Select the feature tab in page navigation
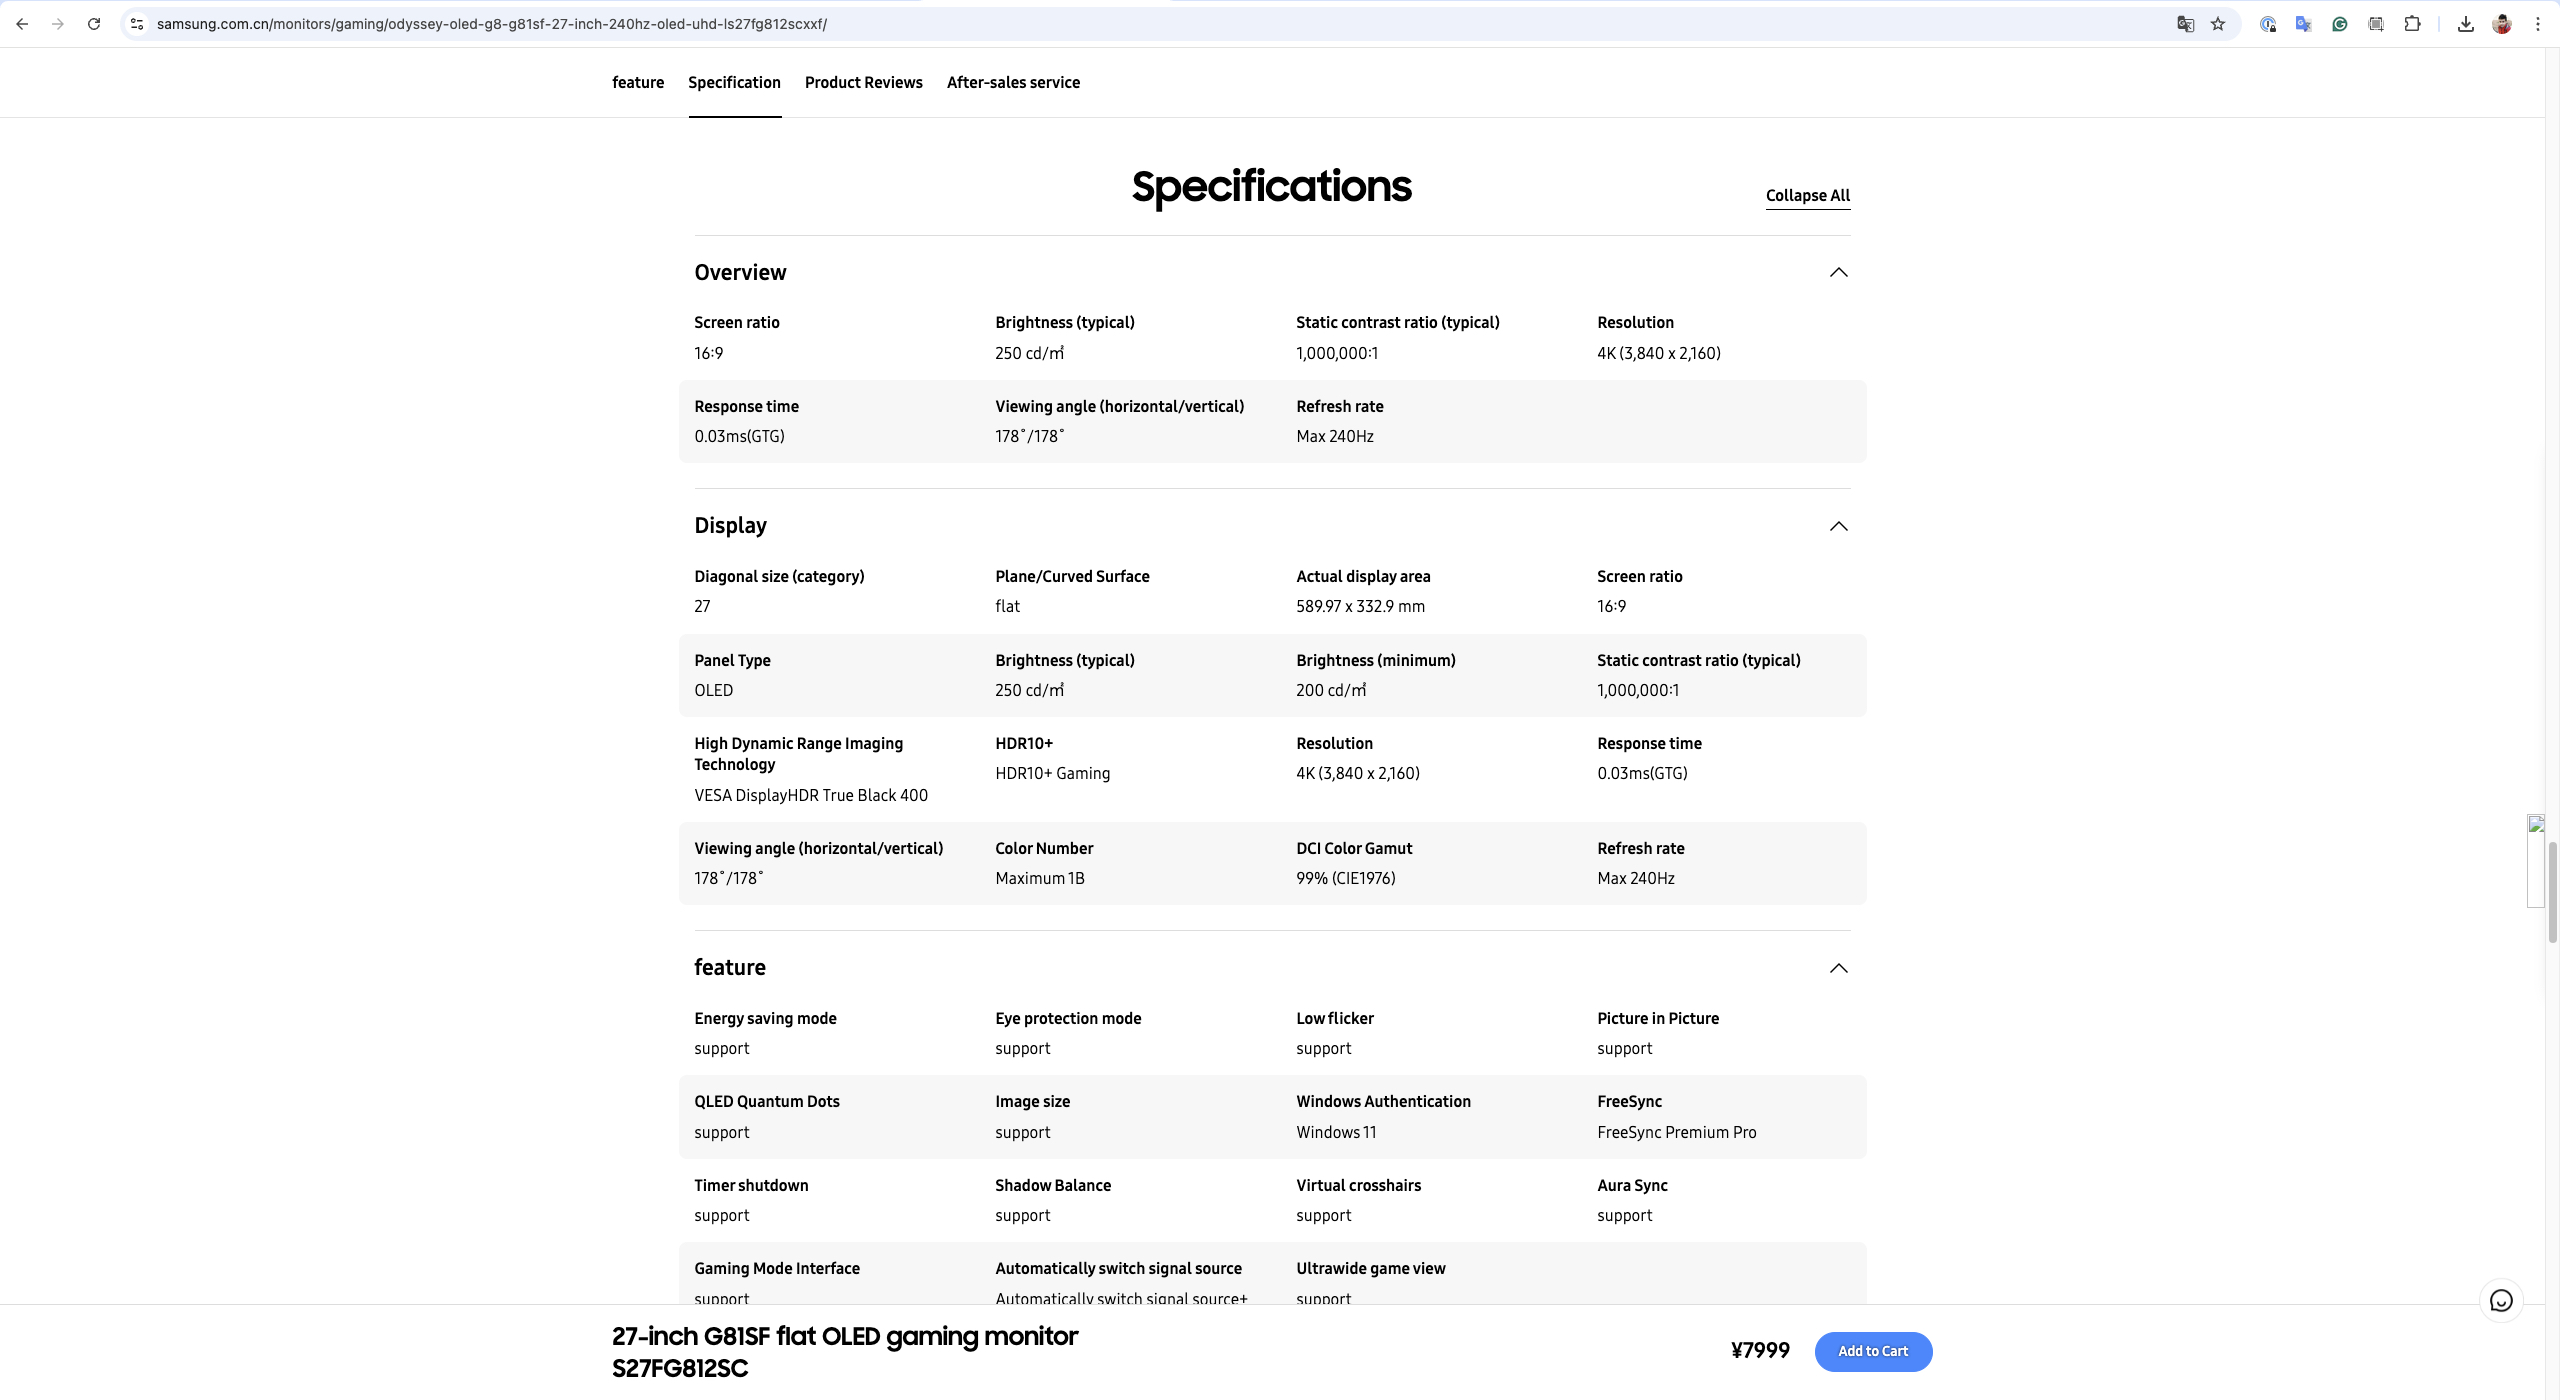This screenshot has height=1400, width=2560. (x=638, y=83)
